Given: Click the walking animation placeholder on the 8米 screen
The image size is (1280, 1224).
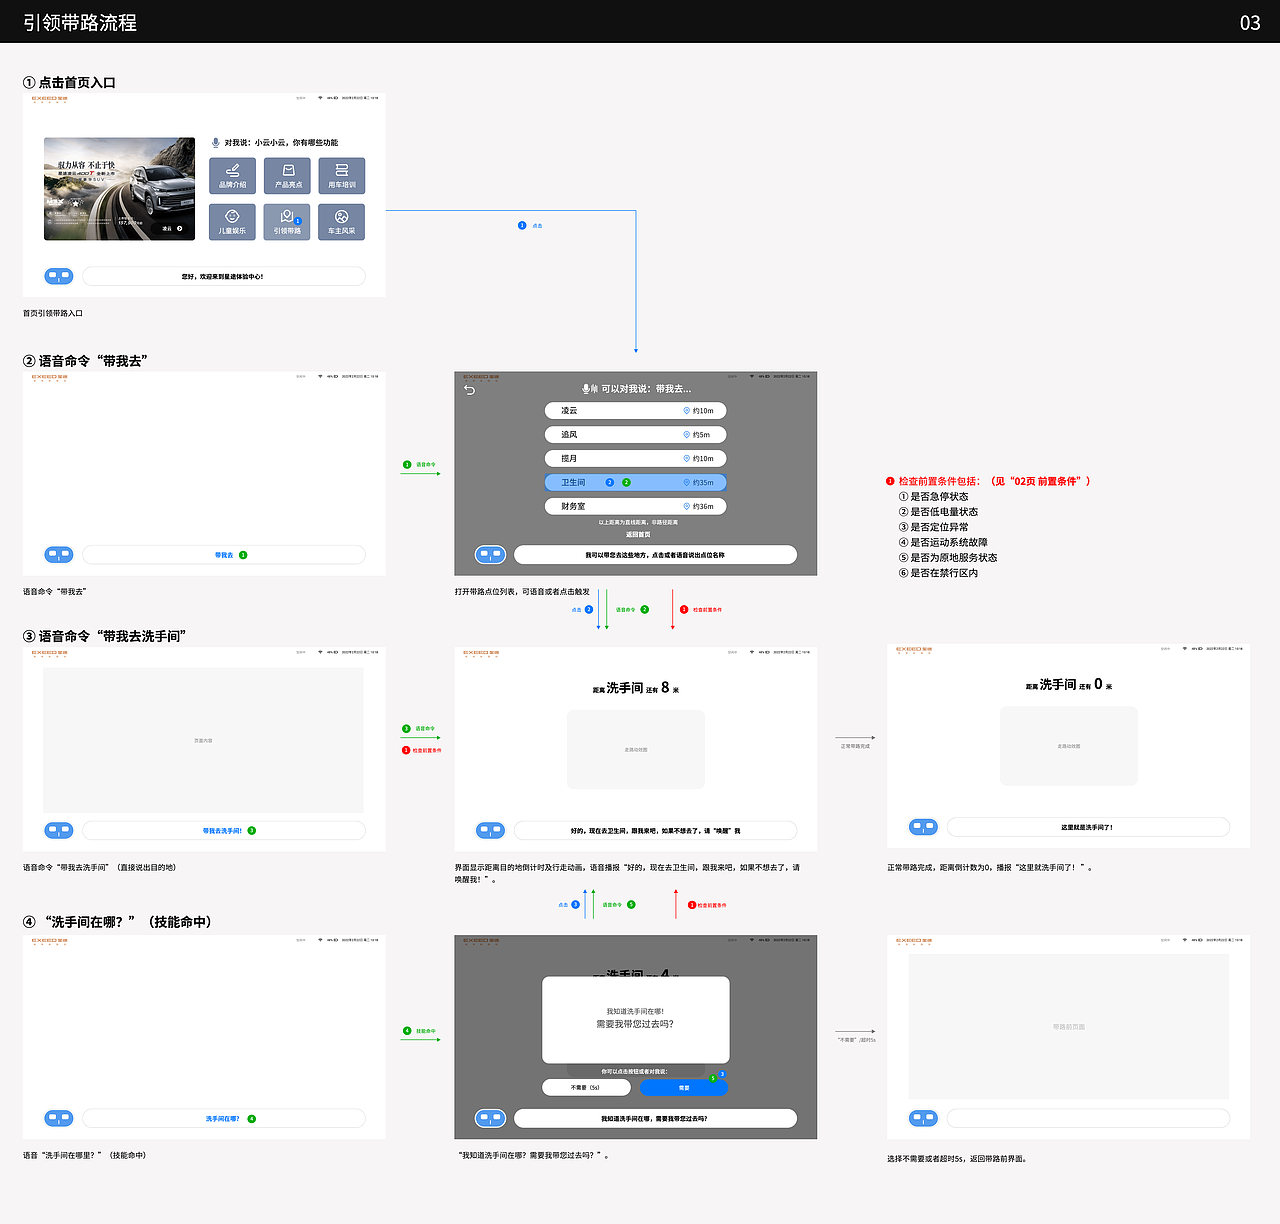Looking at the screenshot, I should click(x=636, y=750).
